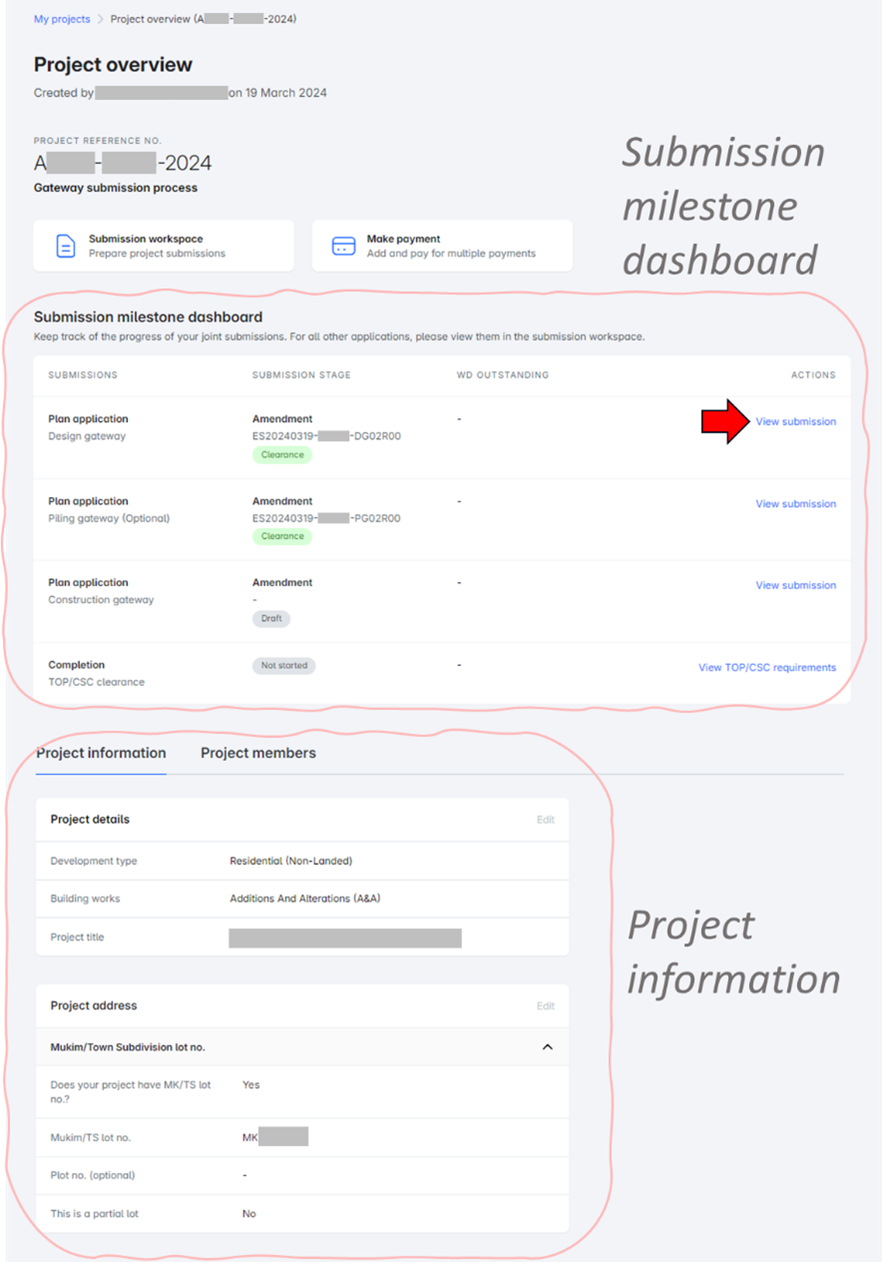View submission for the Design gateway plan application
Screen dimensions: 887x1262
[x=795, y=421]
